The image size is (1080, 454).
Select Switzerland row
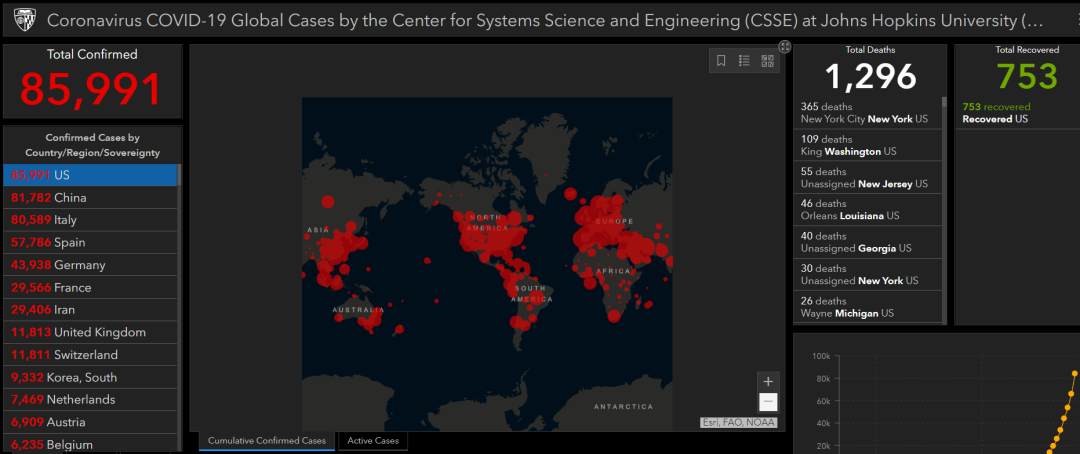pos(90,355)
